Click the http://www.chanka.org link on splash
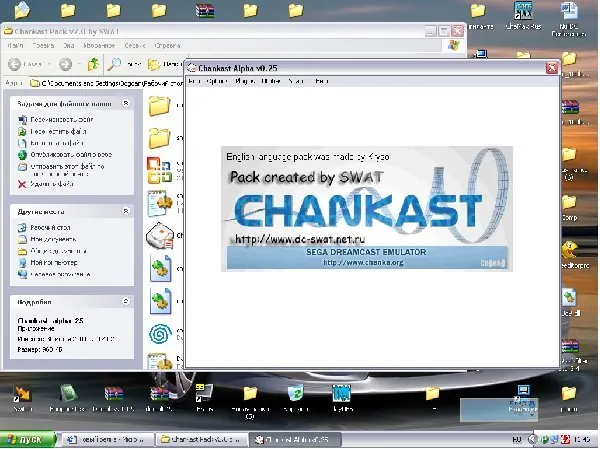Image resolution: width=600 pixels, height=449 pixels. (363, 263)
